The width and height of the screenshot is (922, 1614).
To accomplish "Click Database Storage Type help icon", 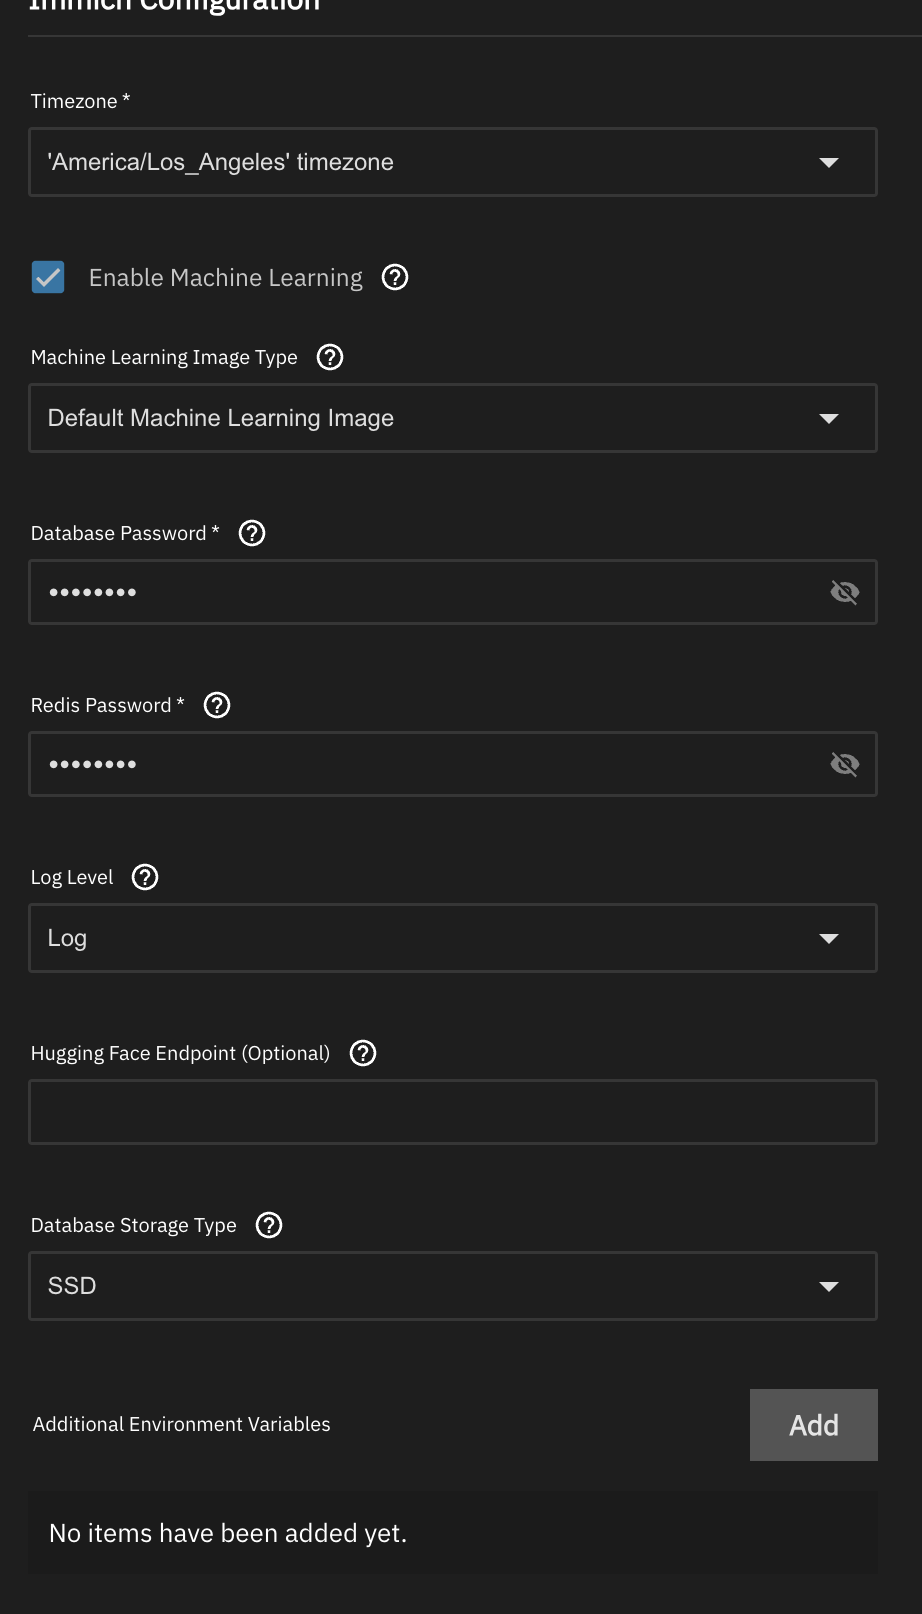I will 269,1225.
